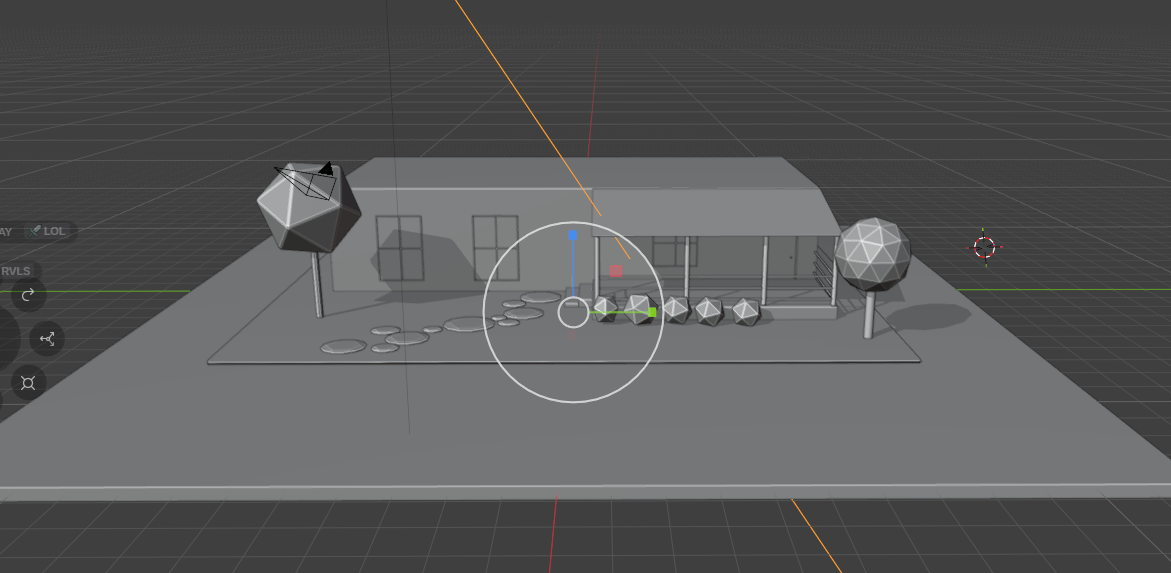This screenshot has width=1171, height=573.
Task: Click the round crossed-circle overlay button
Action: 28,382
